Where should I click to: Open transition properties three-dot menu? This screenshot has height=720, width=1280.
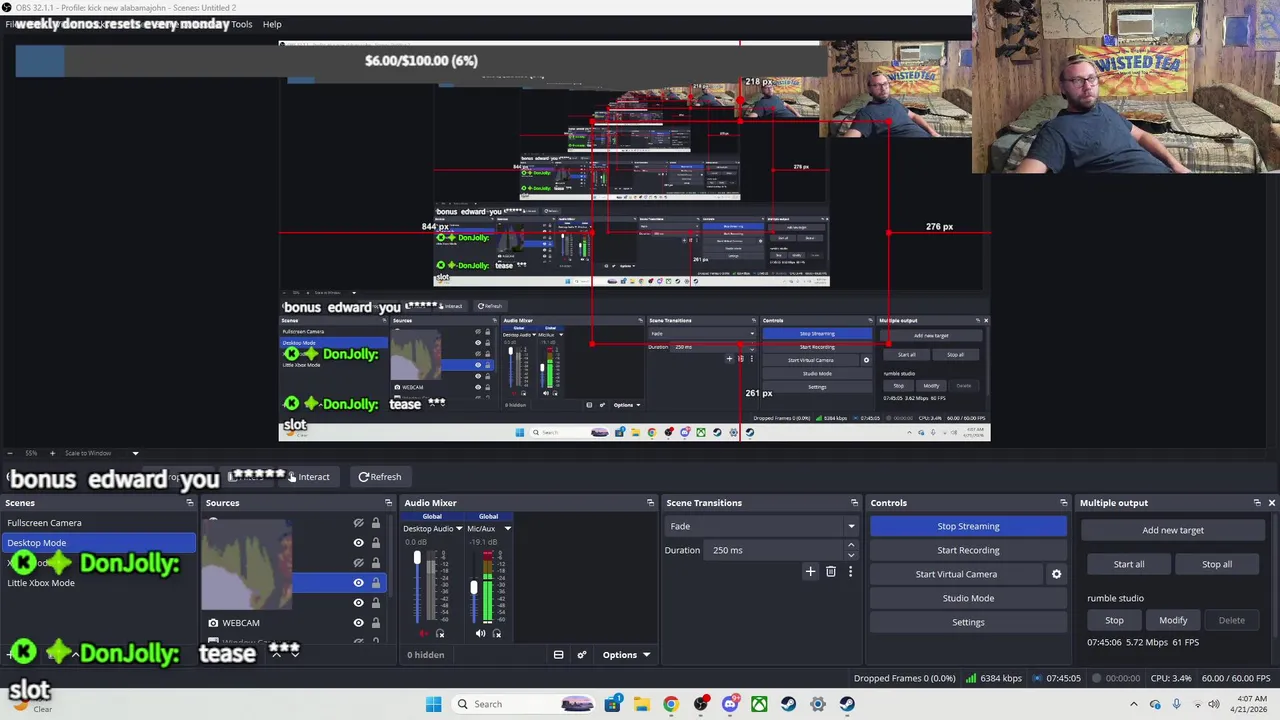pos(850,572)
